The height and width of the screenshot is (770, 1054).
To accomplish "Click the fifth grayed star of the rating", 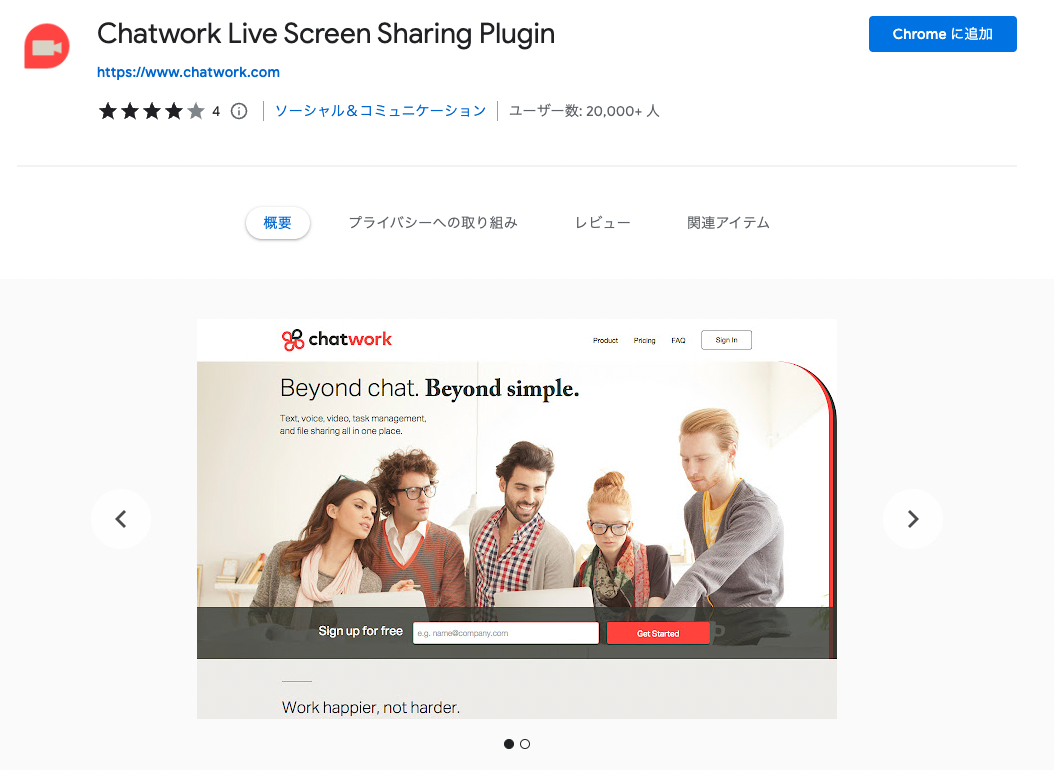I will 196,111.
